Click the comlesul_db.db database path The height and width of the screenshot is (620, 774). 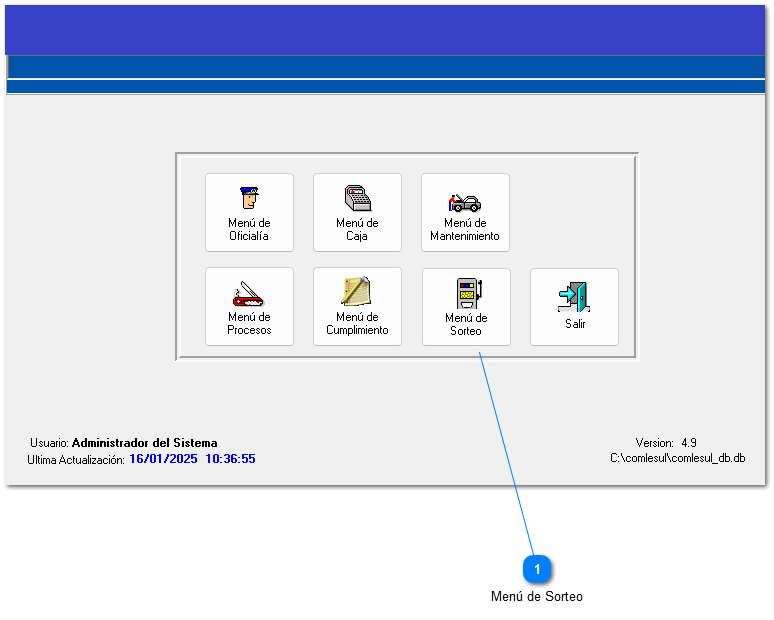click(678, 458)
